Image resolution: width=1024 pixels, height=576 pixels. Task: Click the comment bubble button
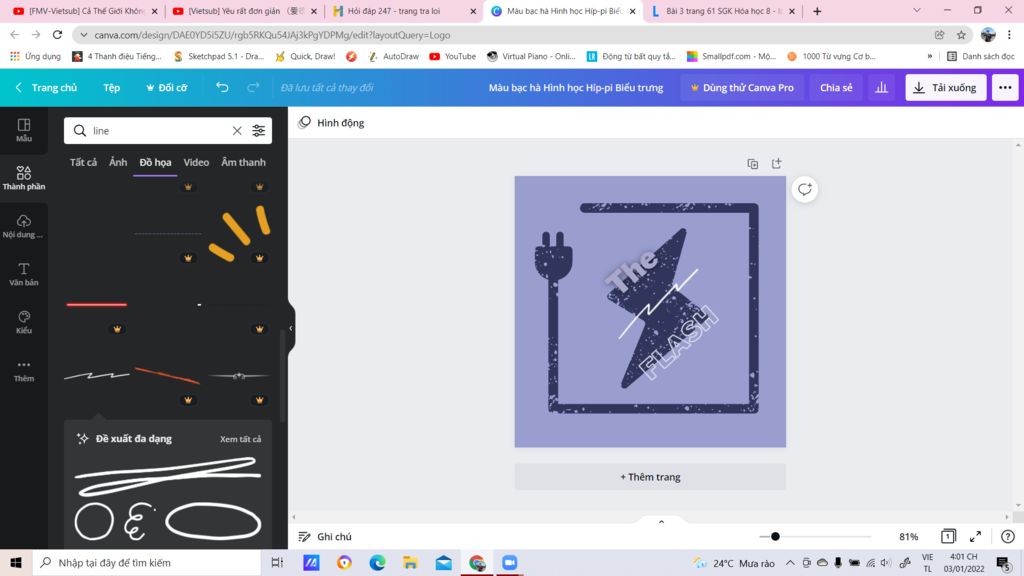coord(805,189)
